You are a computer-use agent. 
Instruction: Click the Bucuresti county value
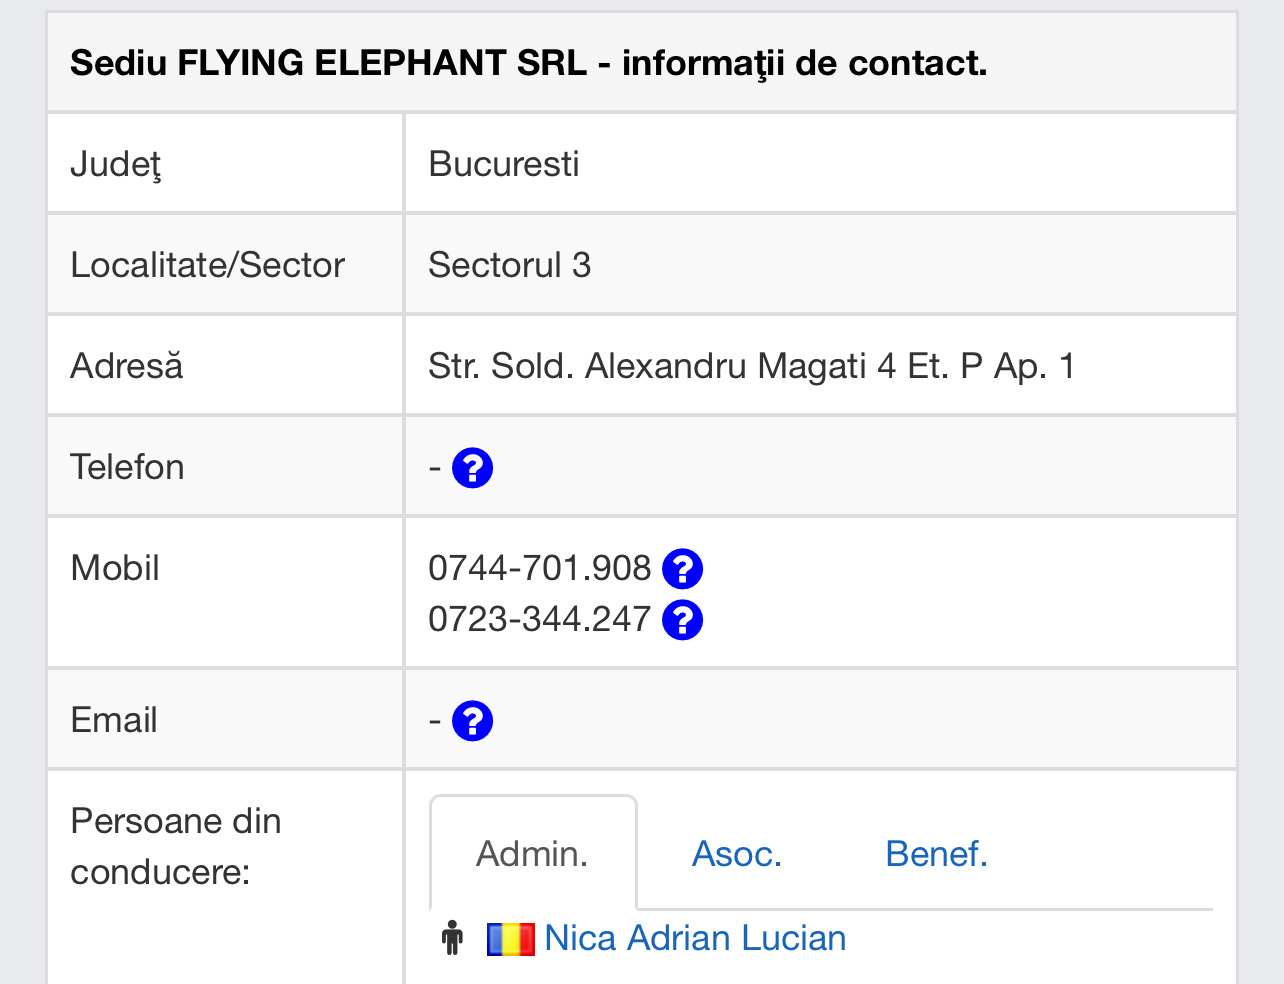tap(504, 164)
